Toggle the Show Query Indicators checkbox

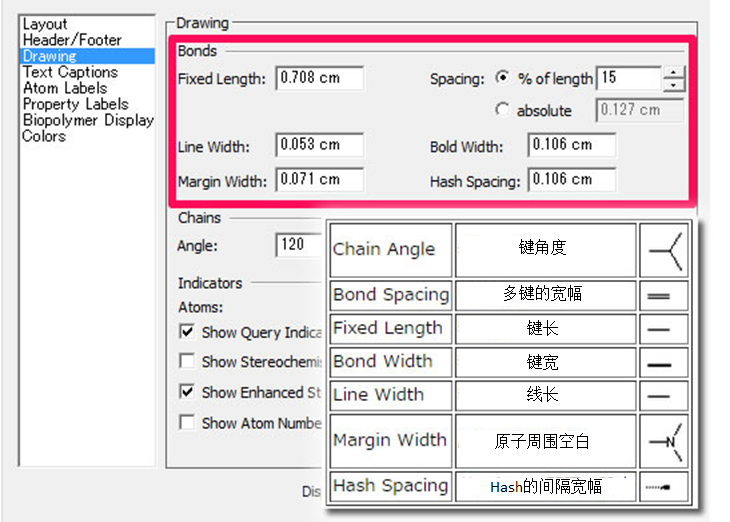click(x=187, y=331)
